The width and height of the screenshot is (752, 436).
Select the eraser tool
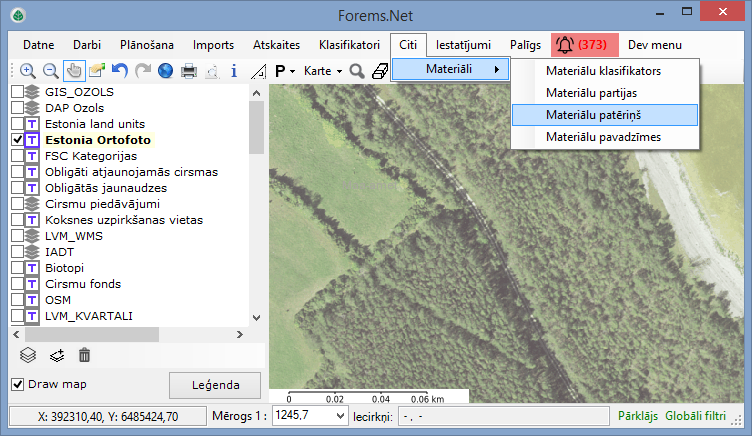click(380, 71)
